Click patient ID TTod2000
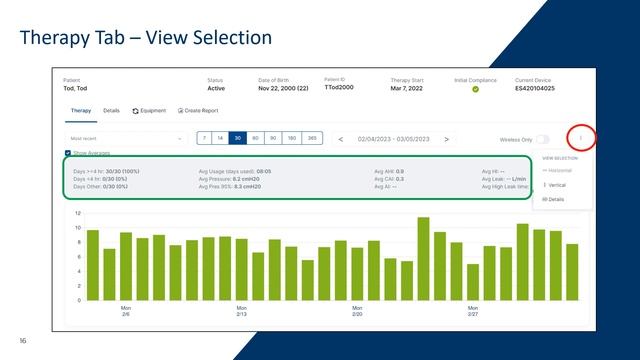This screenshot has width=640, height=360. coord(339,87)
